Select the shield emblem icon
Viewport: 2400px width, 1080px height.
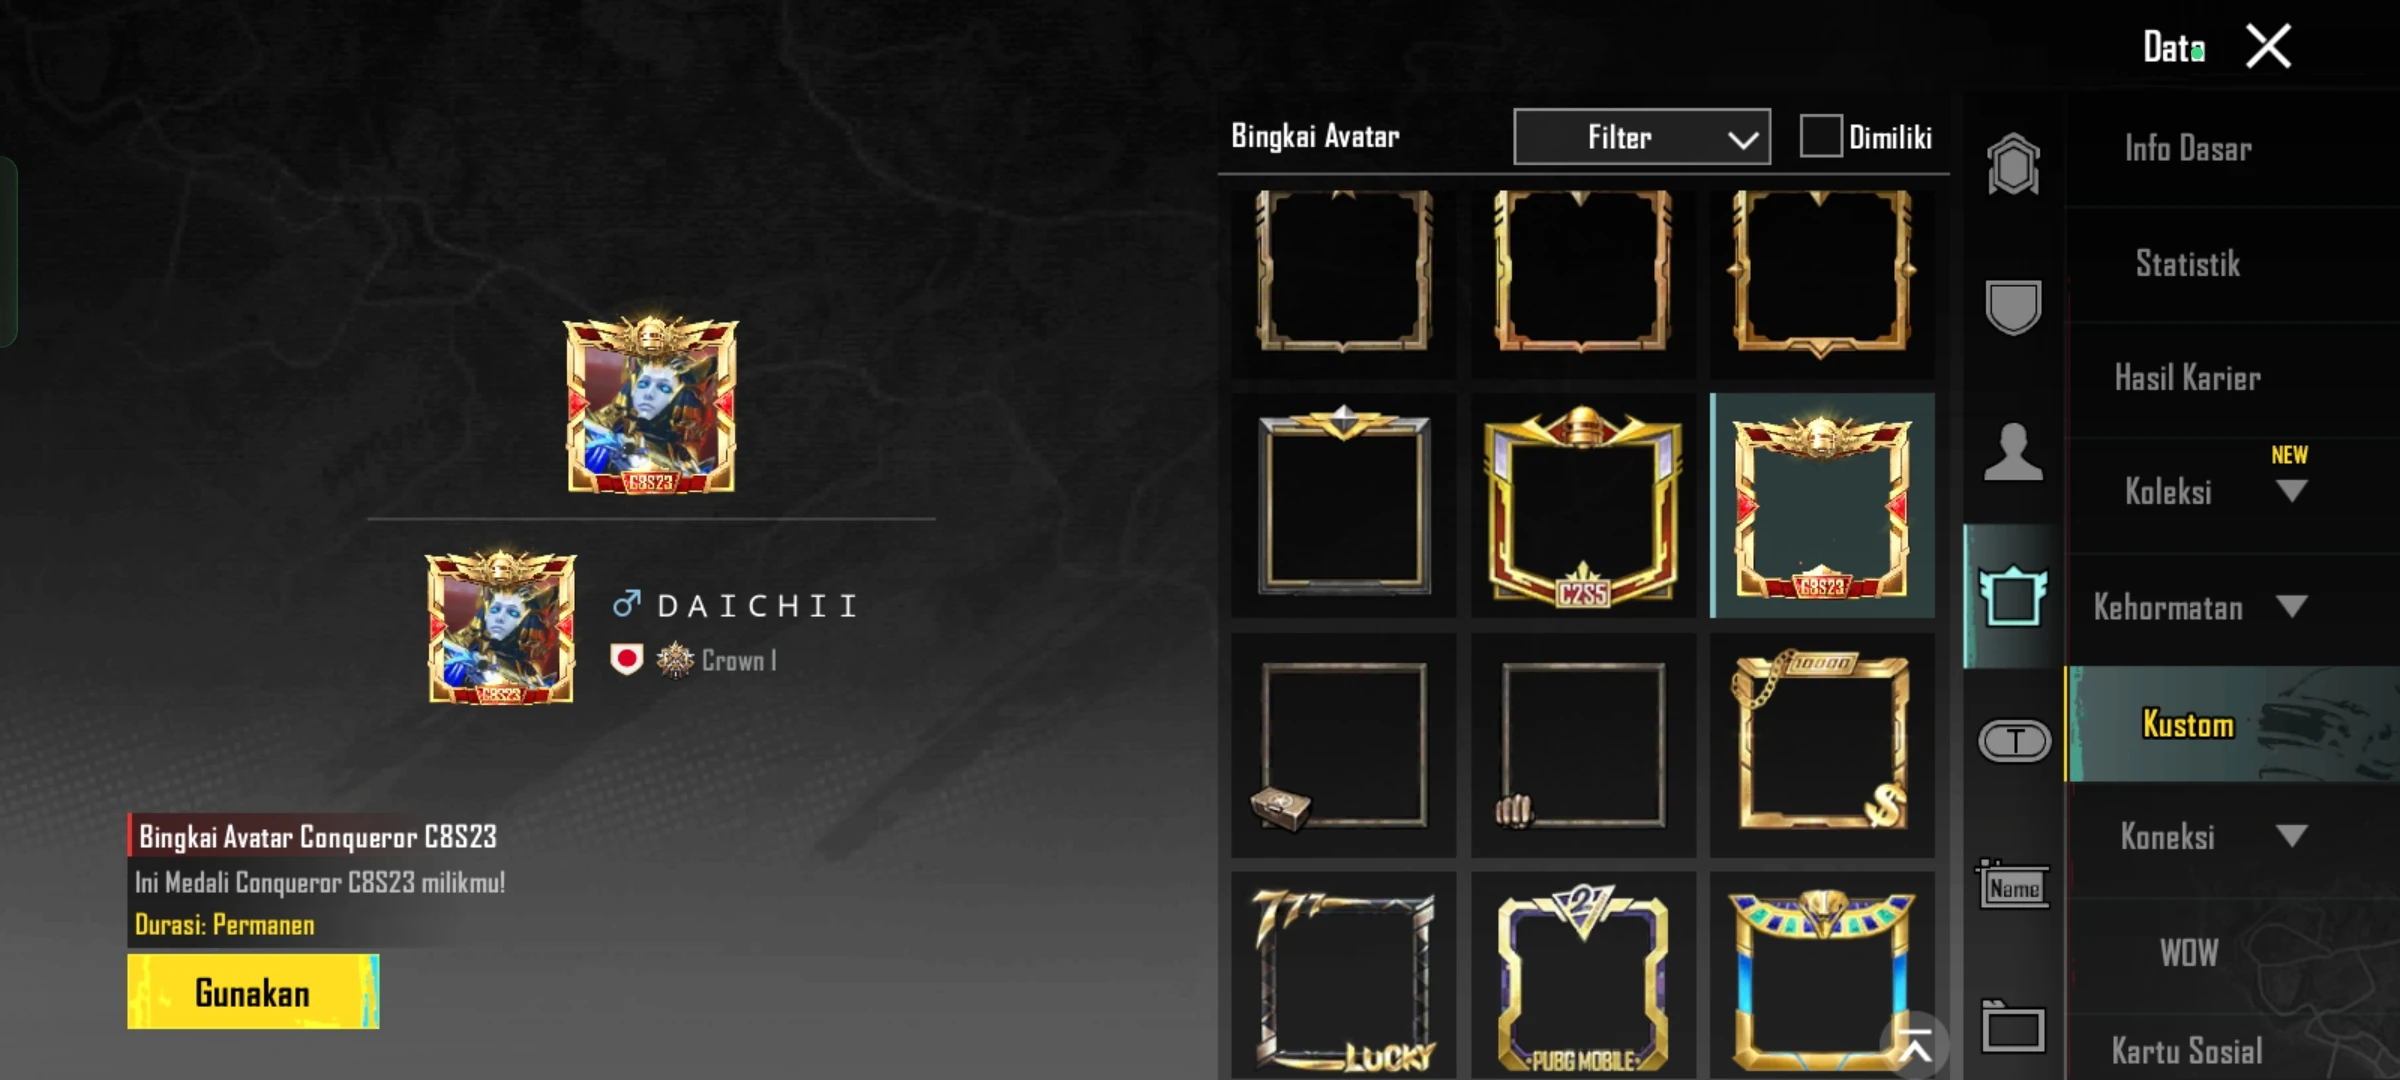point(2013,307)
